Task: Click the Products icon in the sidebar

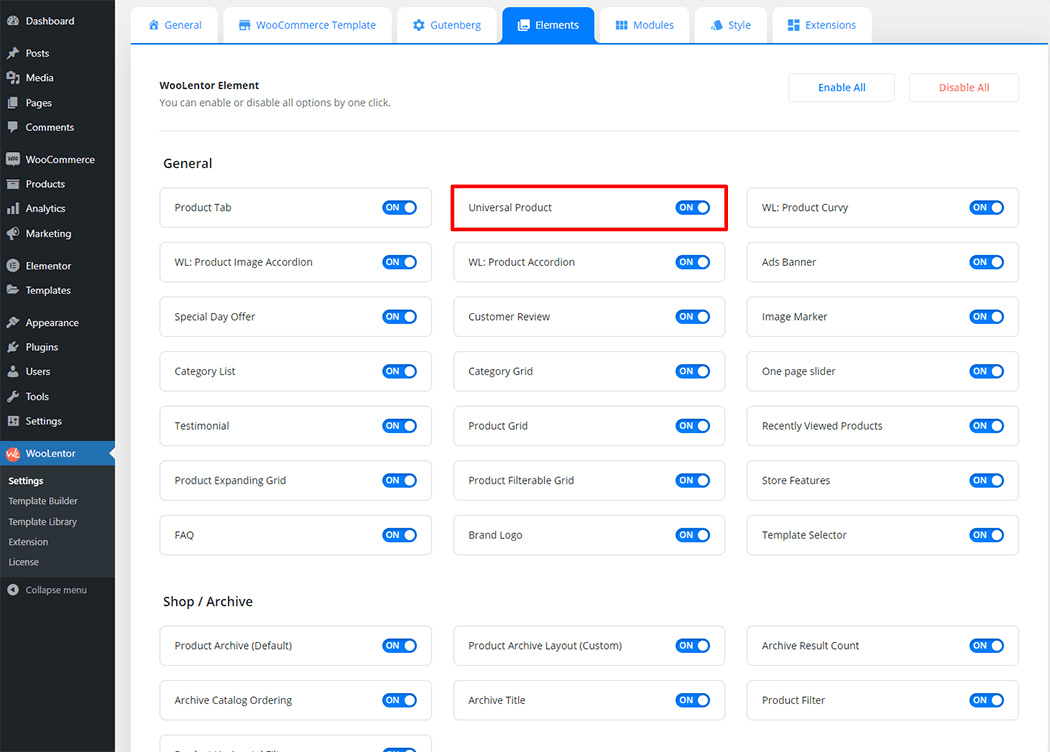Action: (13, 184)
